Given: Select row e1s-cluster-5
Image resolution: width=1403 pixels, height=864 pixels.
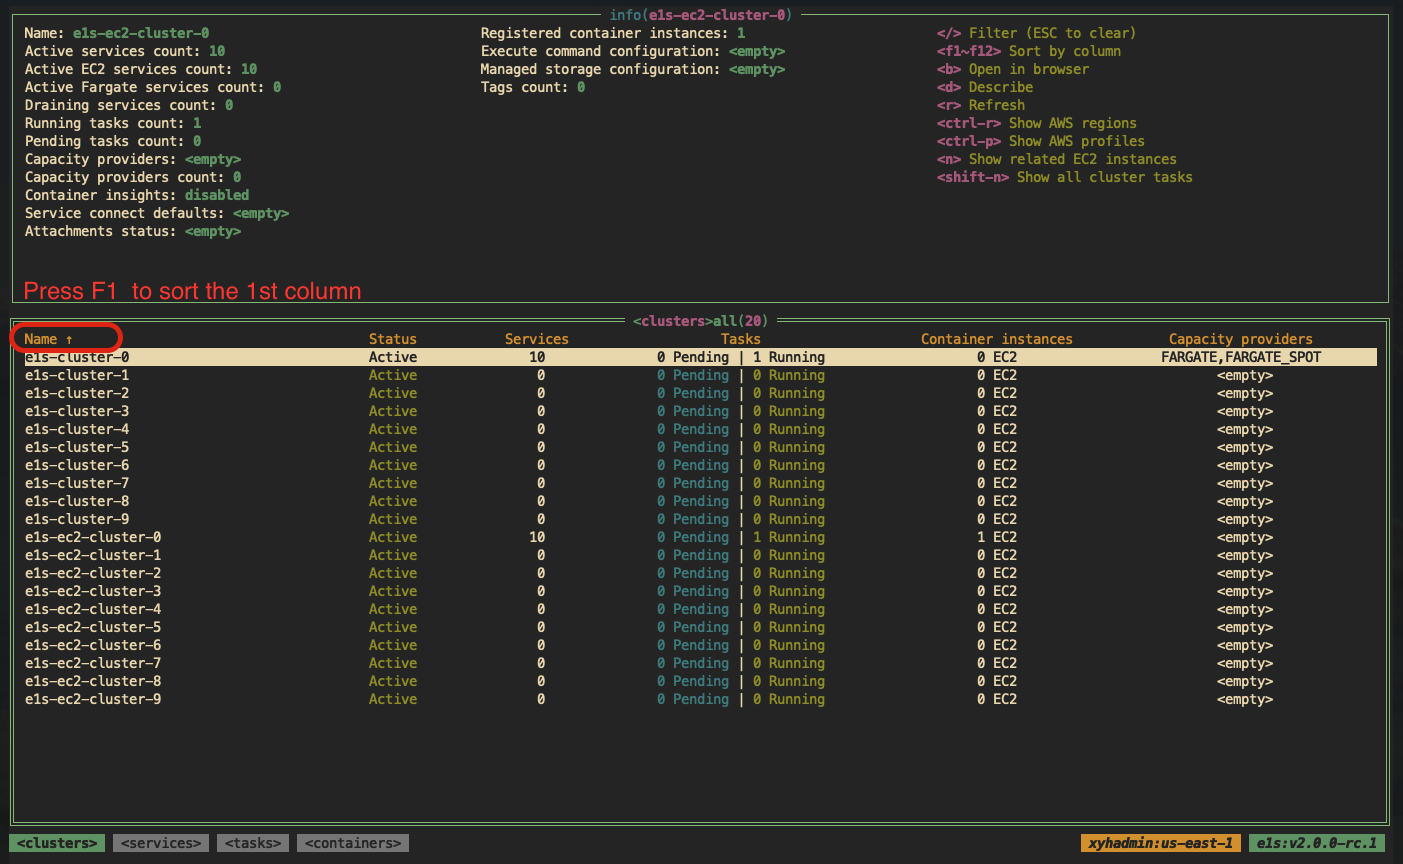Looking at the screenshot, I should (697, 447).
